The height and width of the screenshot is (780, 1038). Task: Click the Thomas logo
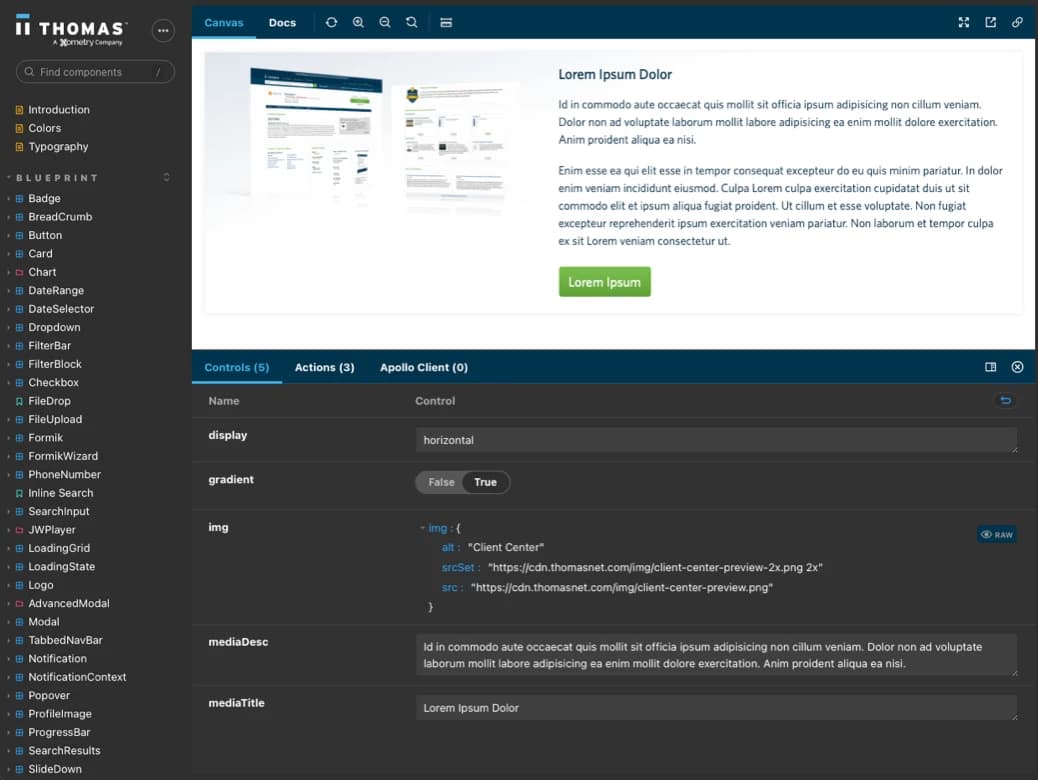click(x=70, y=30)
